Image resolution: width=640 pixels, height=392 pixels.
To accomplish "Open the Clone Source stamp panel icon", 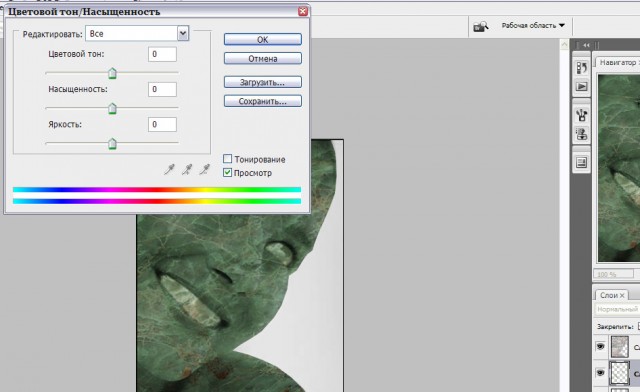I will point(582,134).
